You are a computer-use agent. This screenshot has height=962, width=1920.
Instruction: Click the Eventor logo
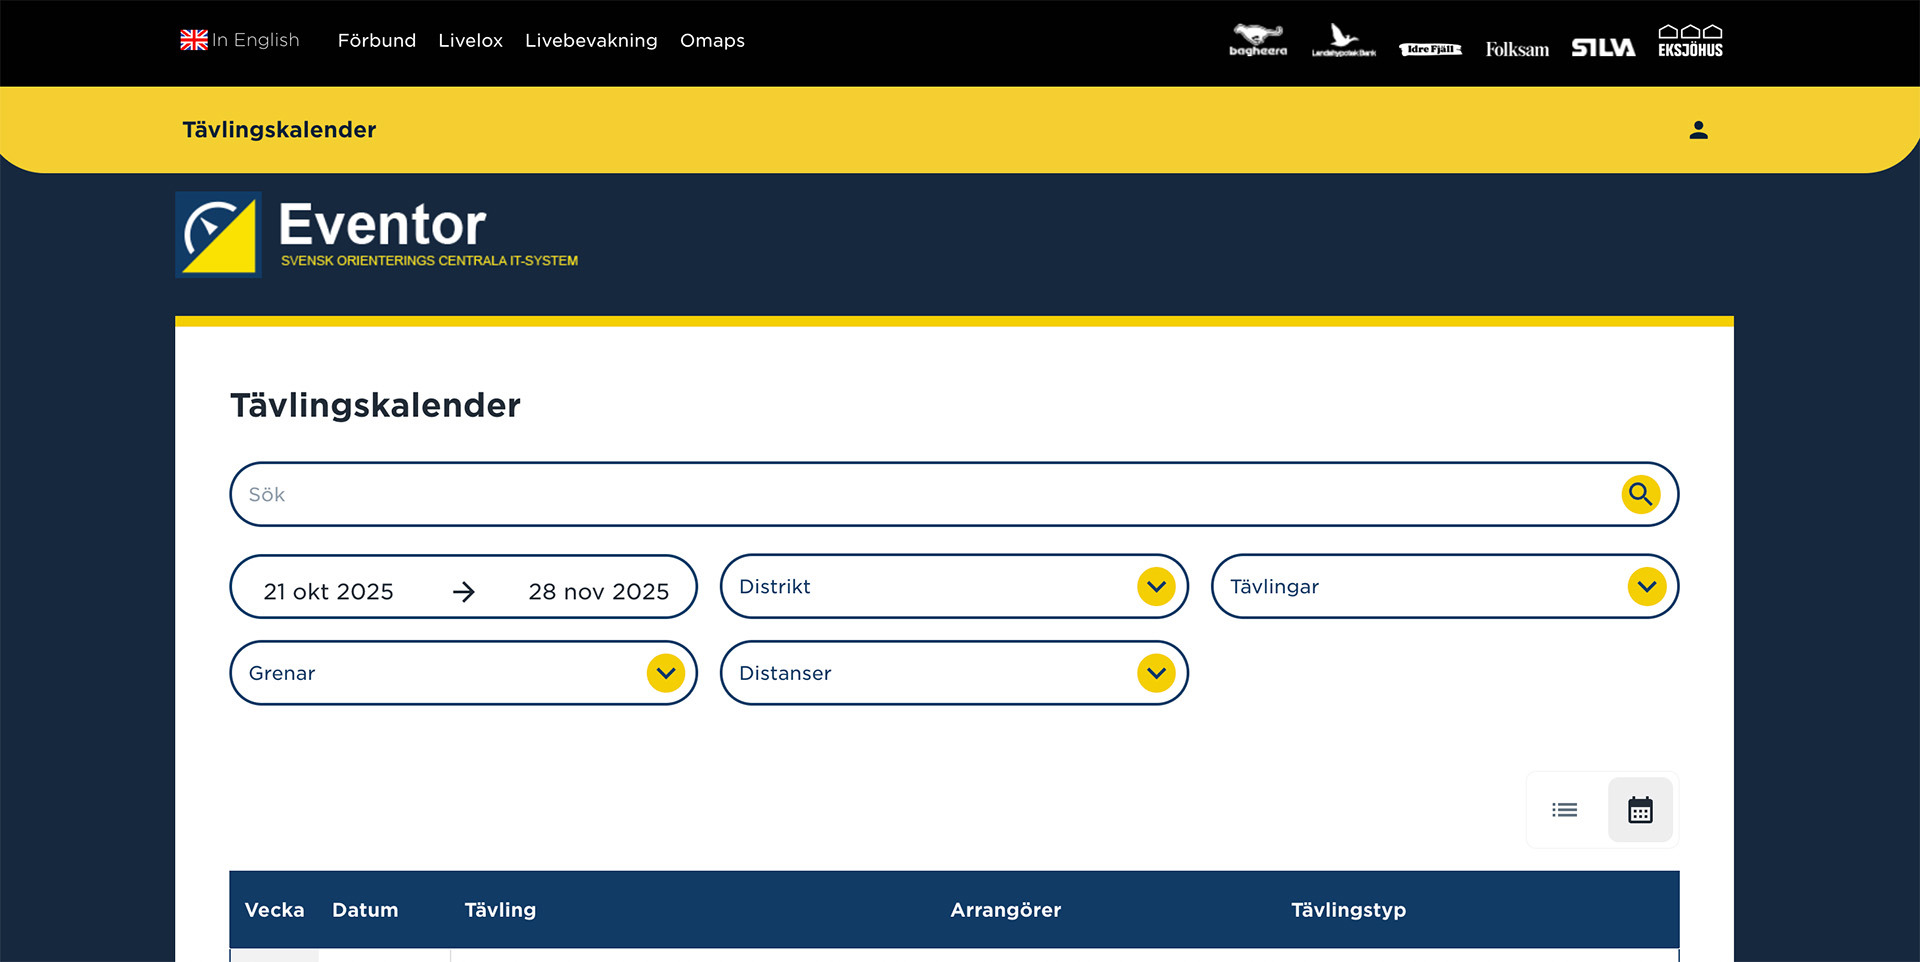(378, 235)
